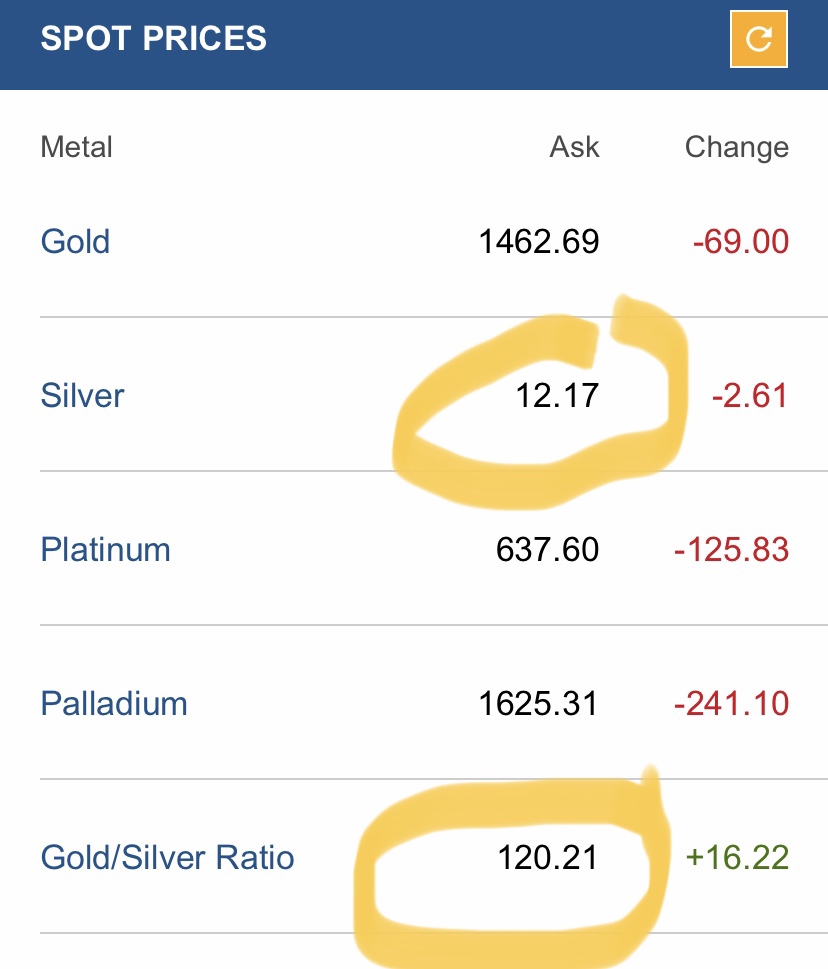Open the Gold/Silver Ratio link
The image size is (828, 969).
pos(167,858)
